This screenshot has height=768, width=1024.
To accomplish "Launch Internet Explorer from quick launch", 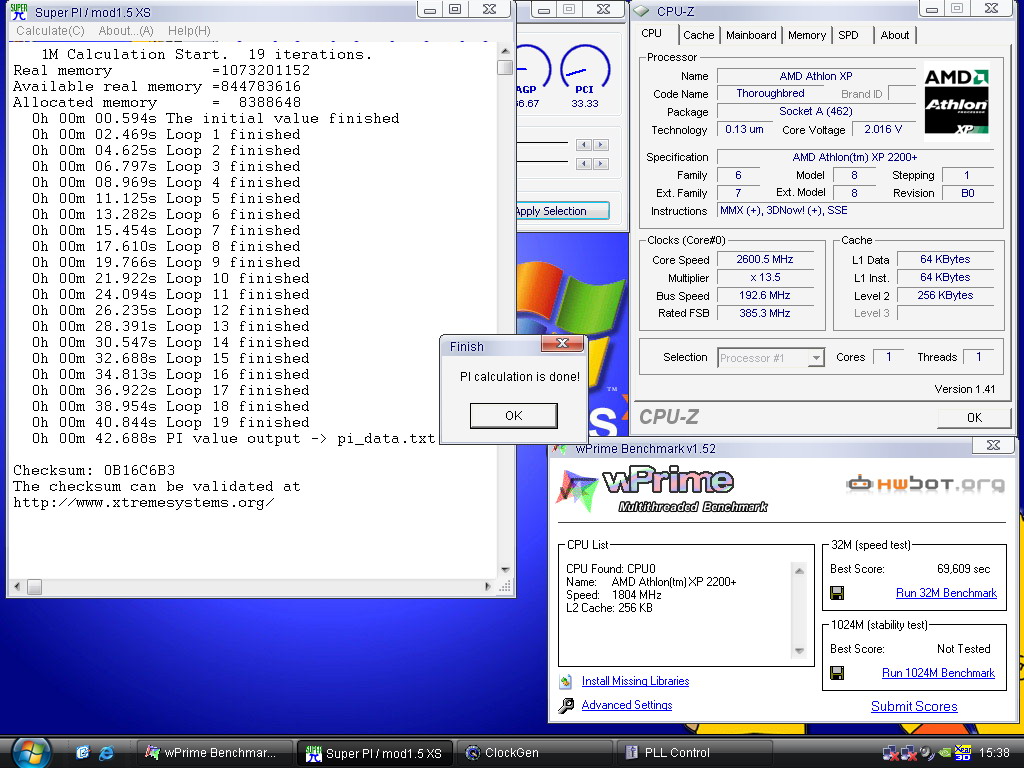I will (106, 753).
